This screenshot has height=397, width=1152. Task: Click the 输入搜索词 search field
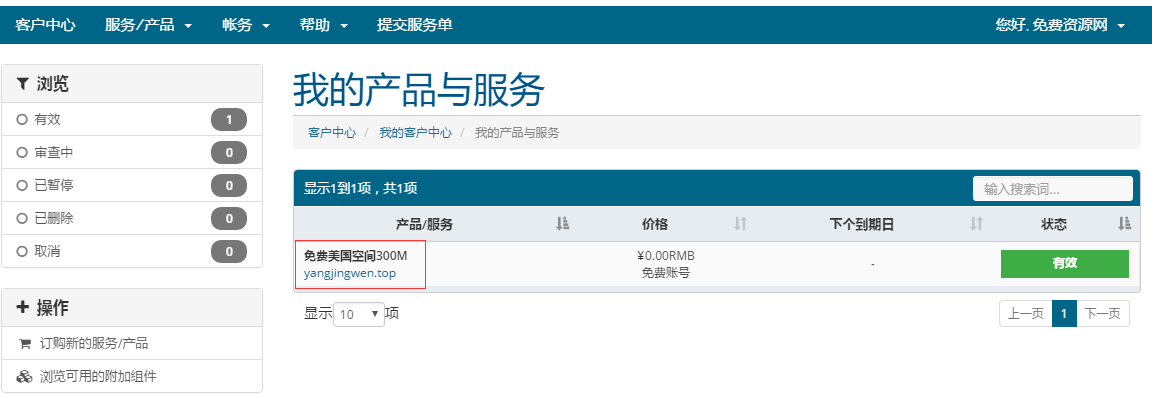1053,189
